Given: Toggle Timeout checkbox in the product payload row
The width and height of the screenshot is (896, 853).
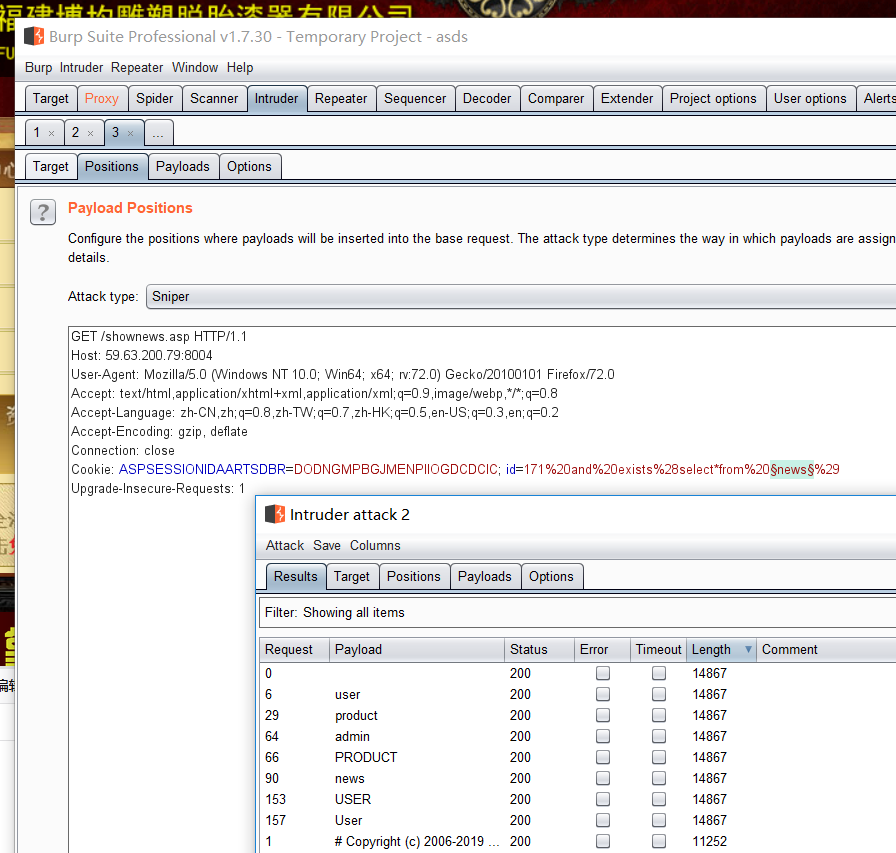Looking at the screenshot, I should [659, 715].
